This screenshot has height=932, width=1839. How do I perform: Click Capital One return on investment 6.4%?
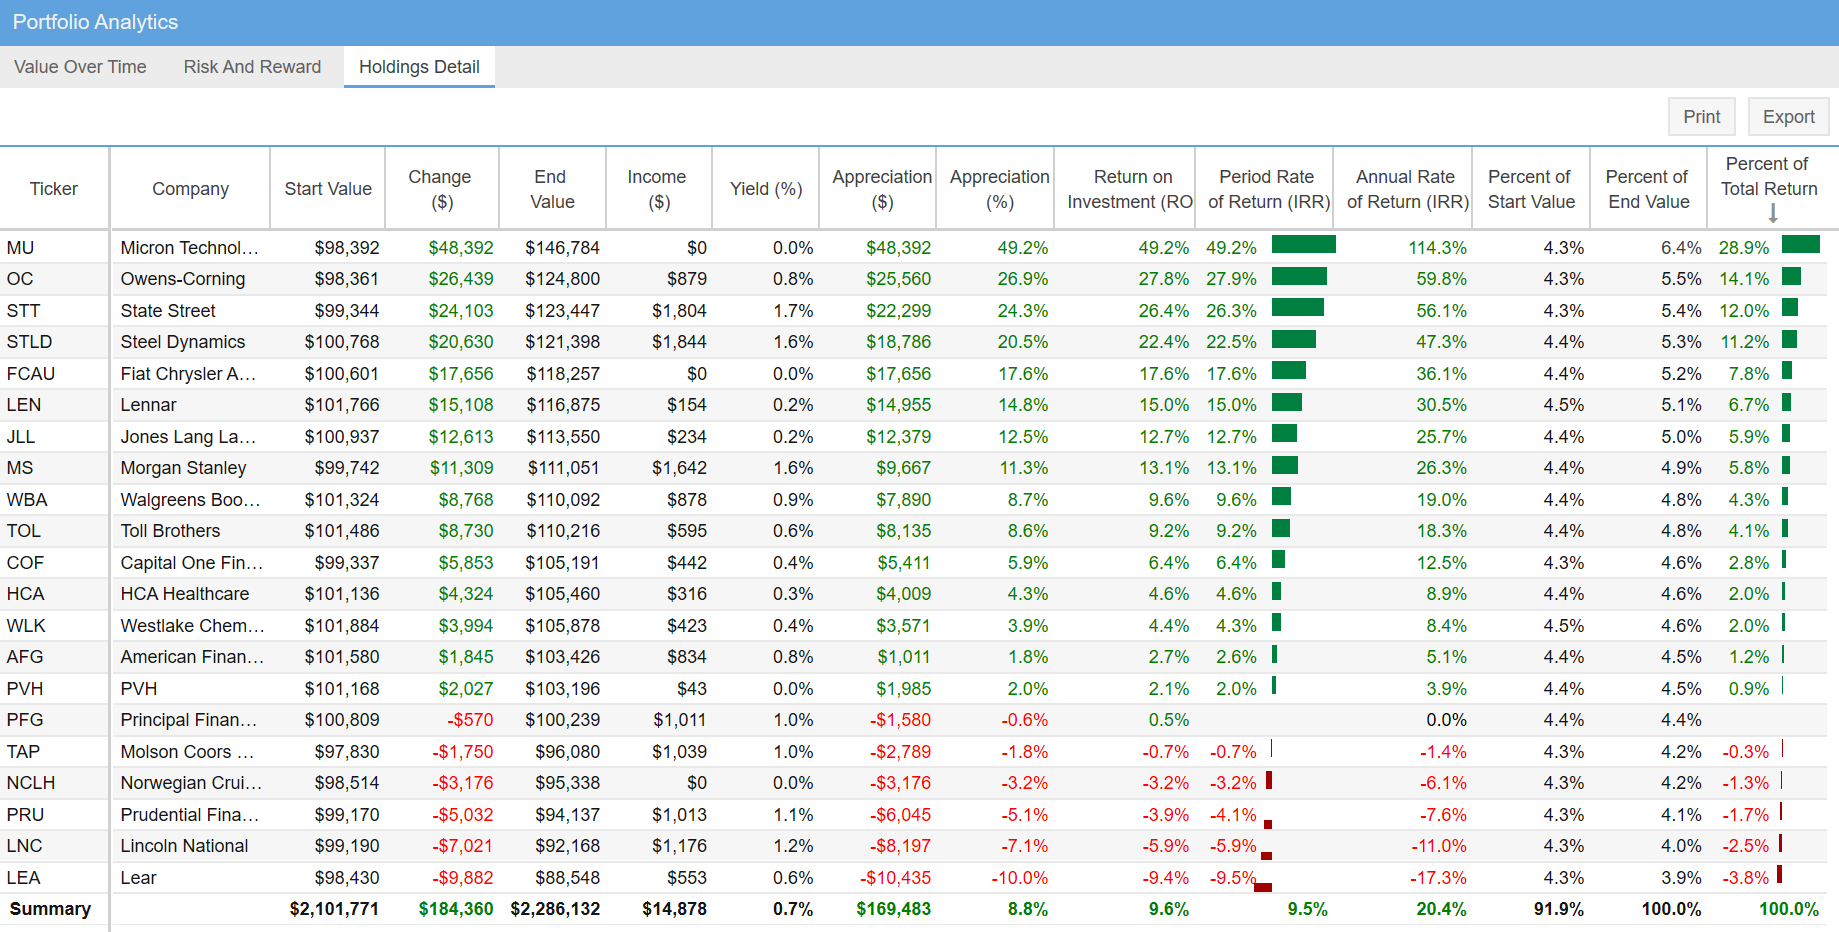pos(1168,563)
